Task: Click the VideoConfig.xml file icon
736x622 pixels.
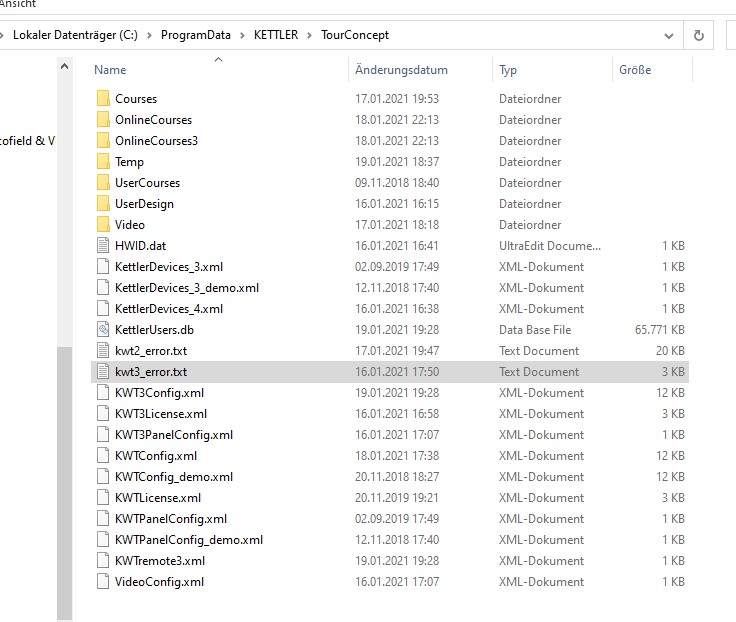Action: pos(103,582)
